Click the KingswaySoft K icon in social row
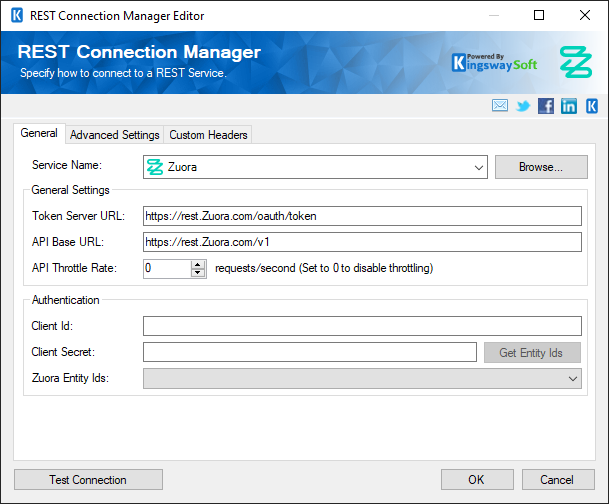609x504 pixels. pyautogui.click(x=592, y=106)
